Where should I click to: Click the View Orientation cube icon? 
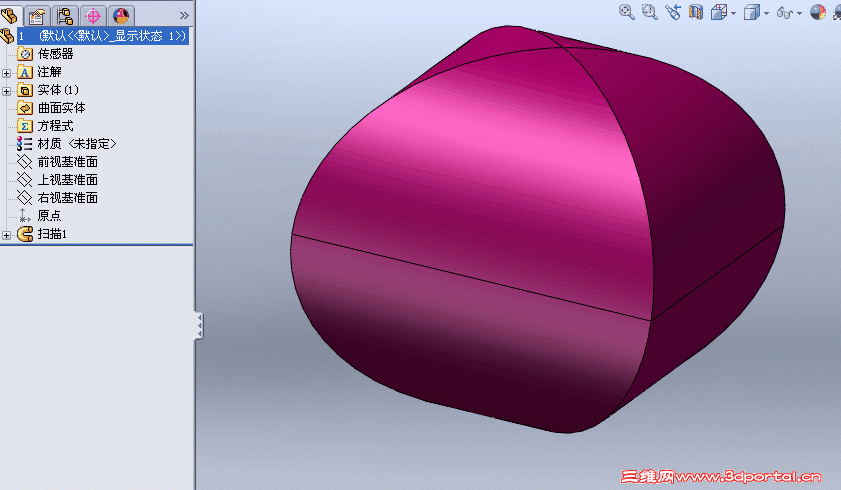[x=719, y=12]
